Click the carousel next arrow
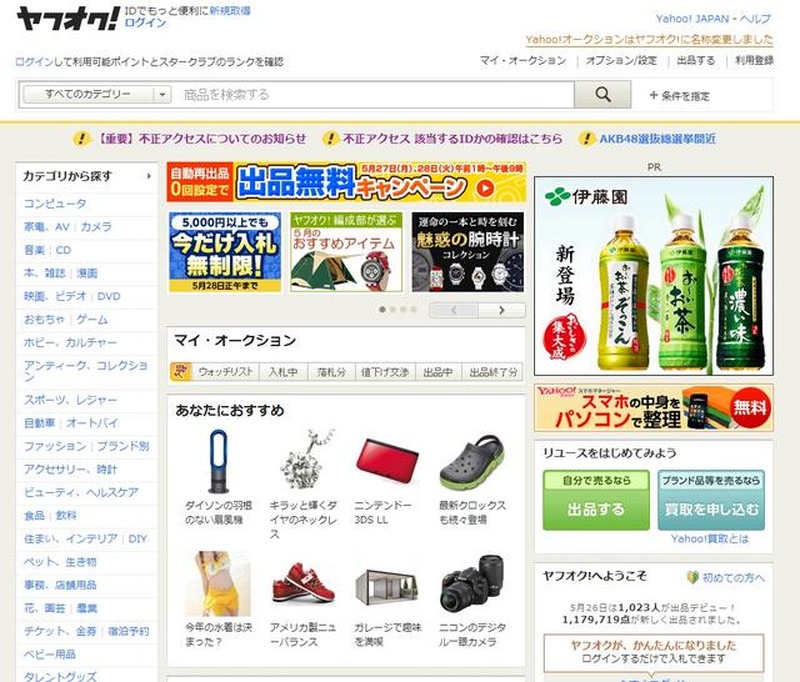Viewport: 800px width, 682px height. point(502,310)
